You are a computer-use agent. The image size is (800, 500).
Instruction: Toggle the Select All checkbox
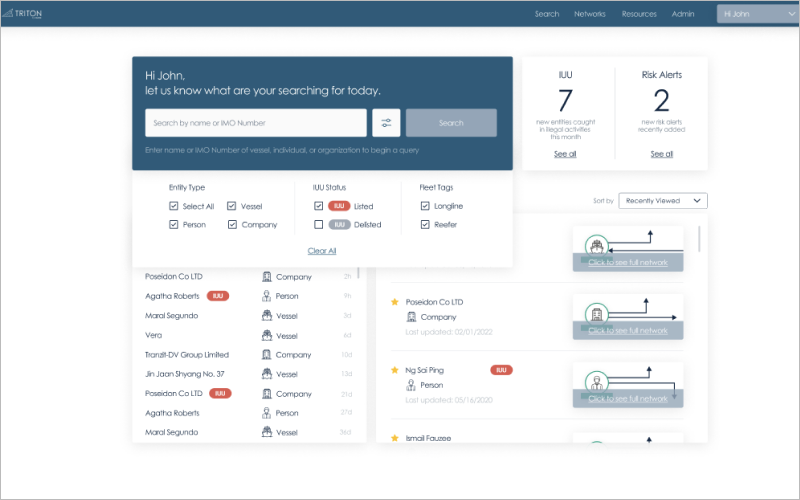pos(174,206)
